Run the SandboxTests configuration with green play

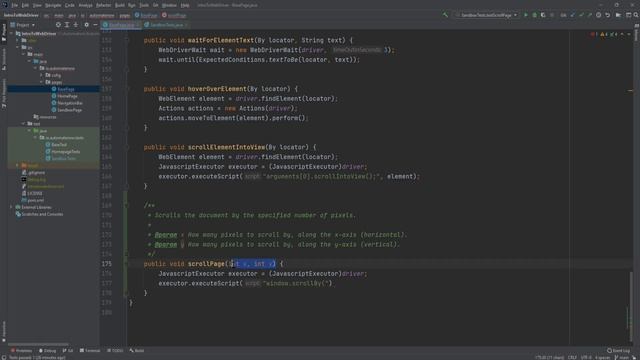click(x=526, y=15)
